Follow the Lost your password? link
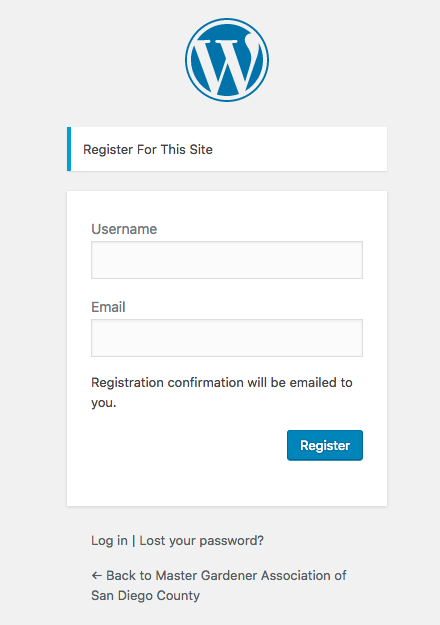 (201, 540)
